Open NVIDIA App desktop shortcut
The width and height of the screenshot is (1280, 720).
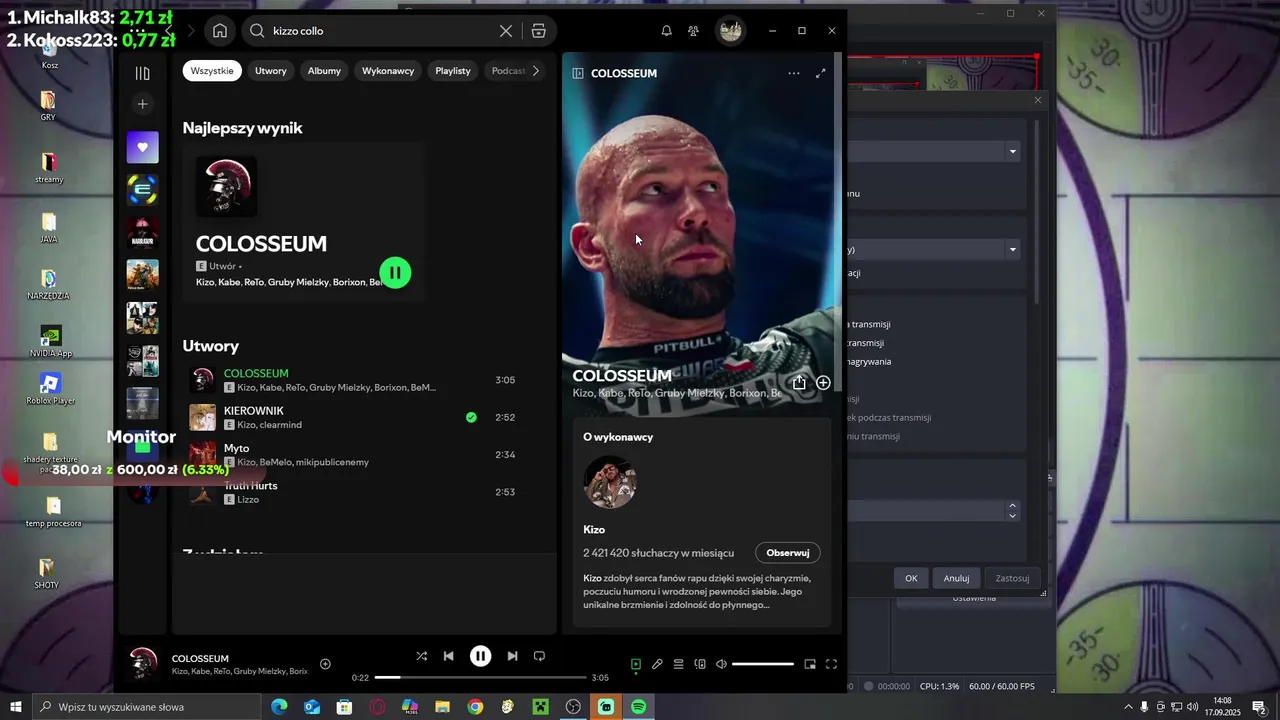click(50, 341)
